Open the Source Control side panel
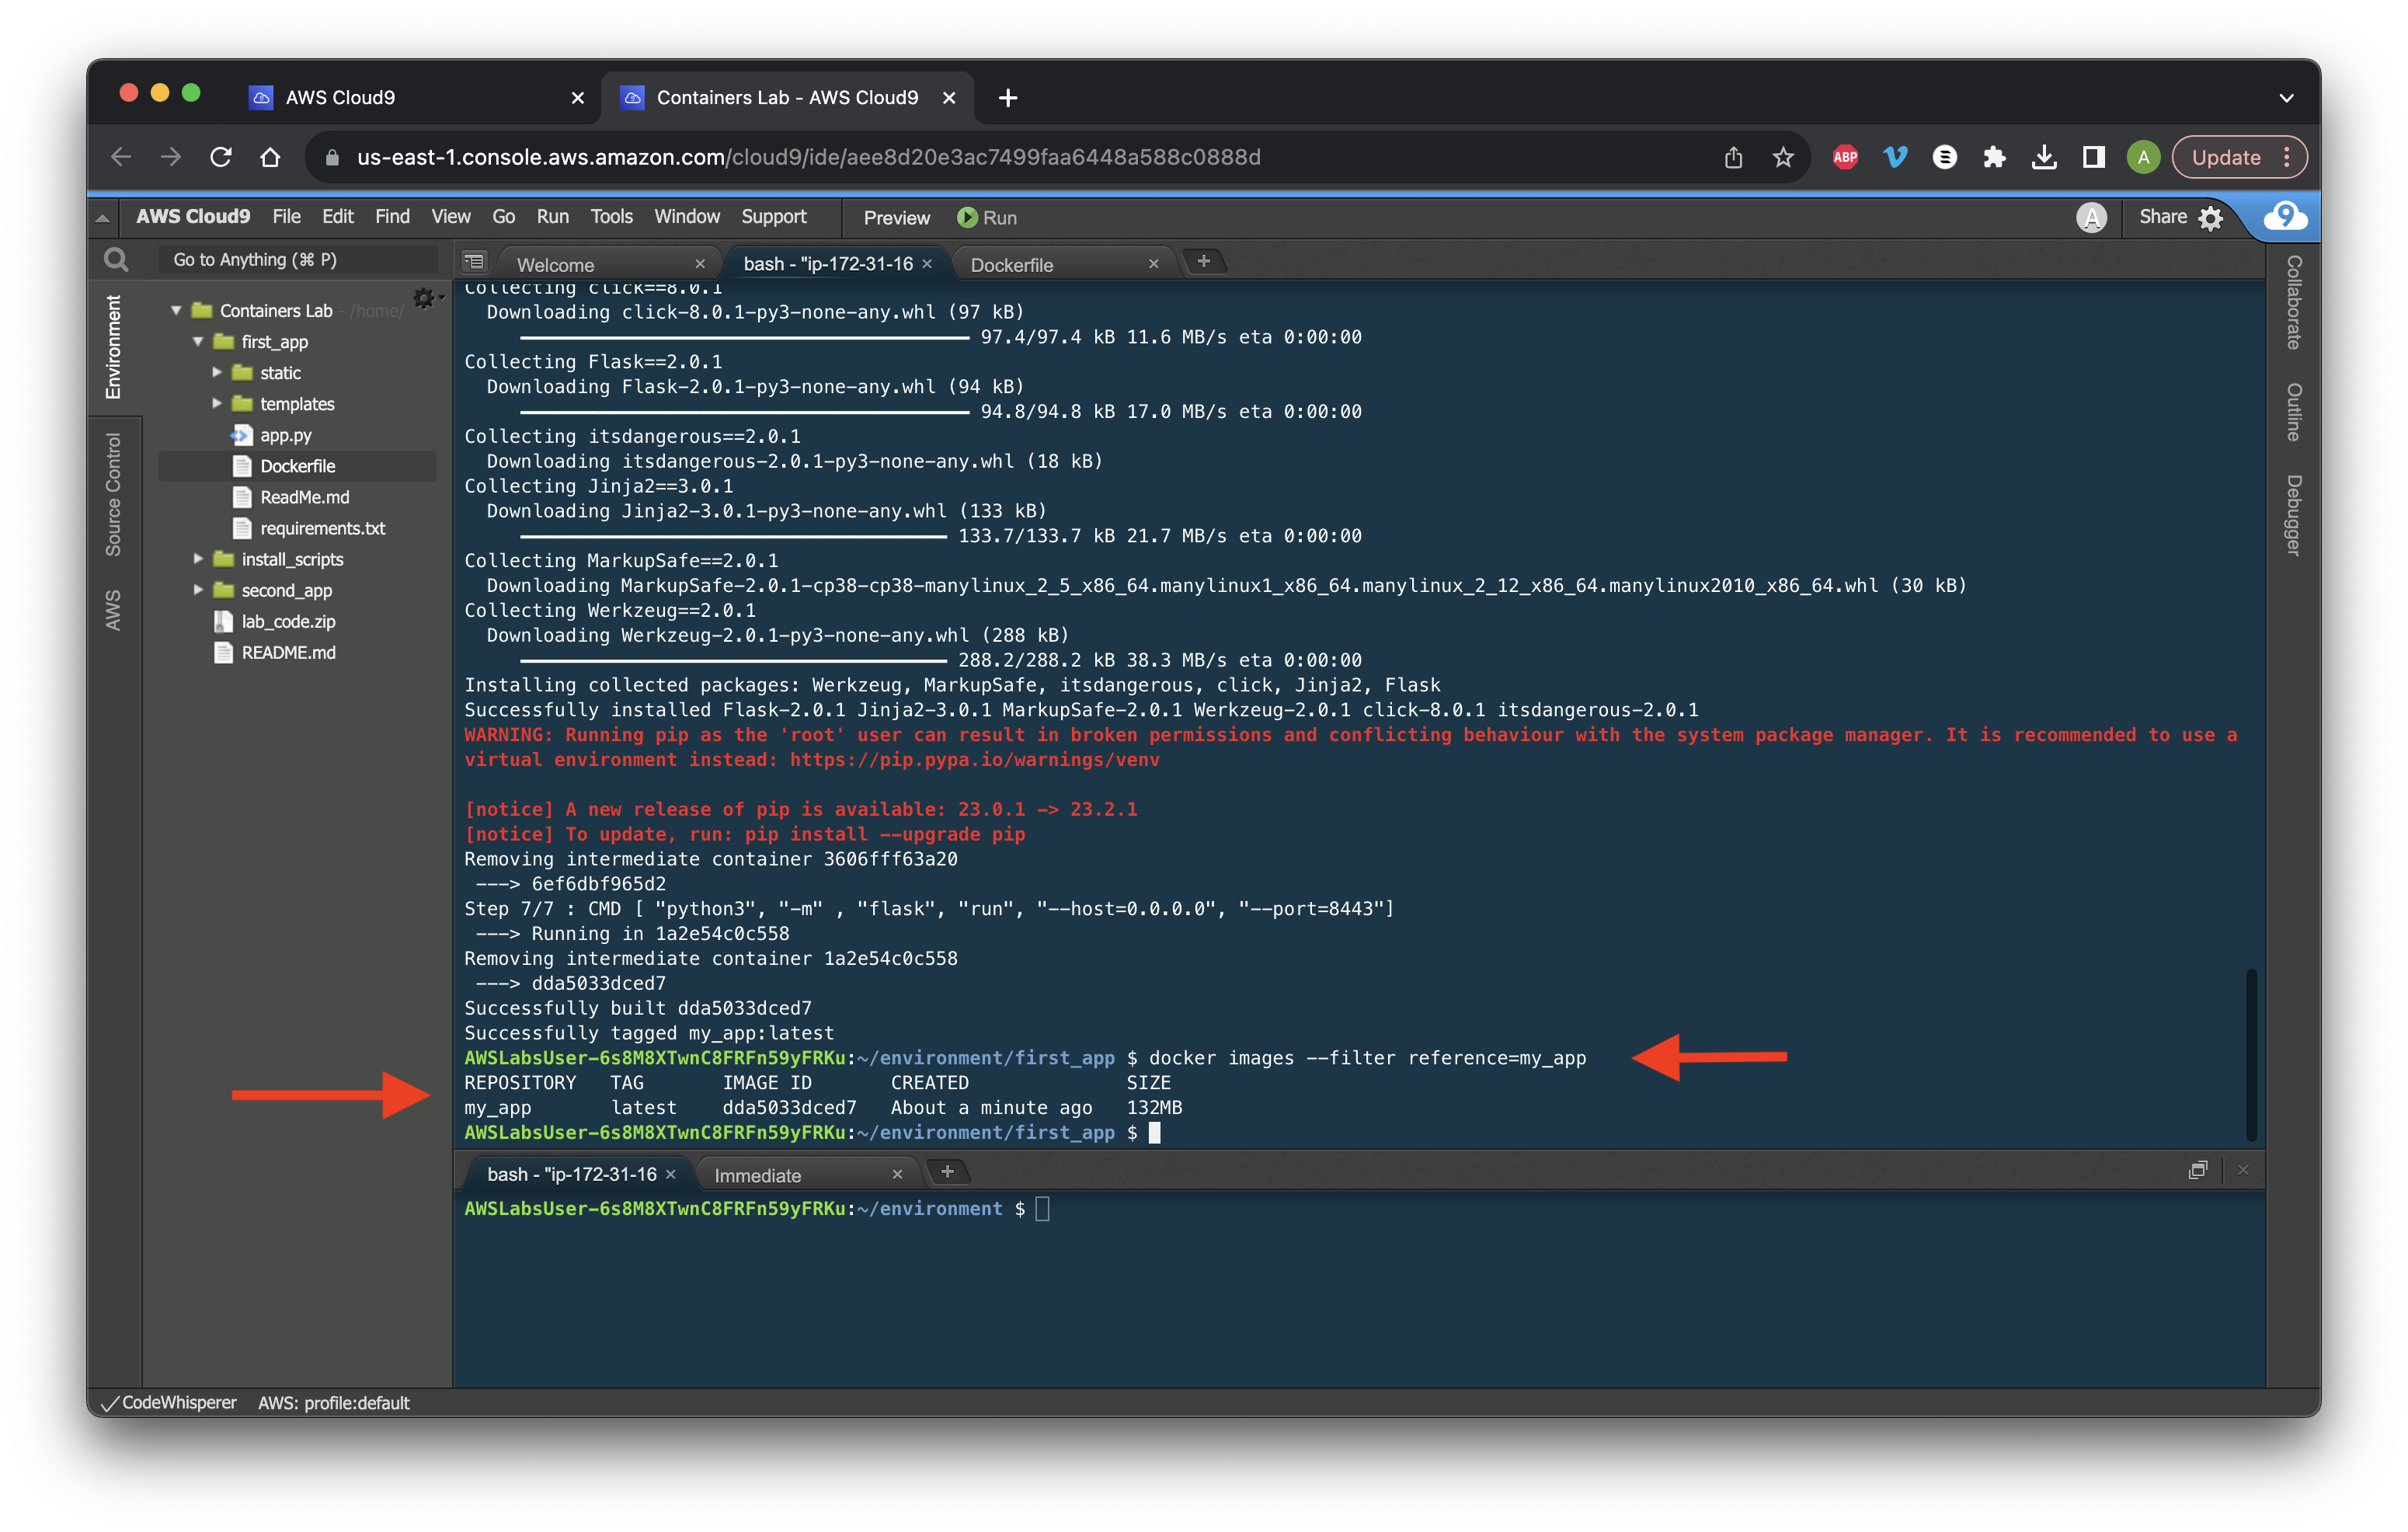The height and width of the screenshot is (1532, 2408). (x=113, y=494)
